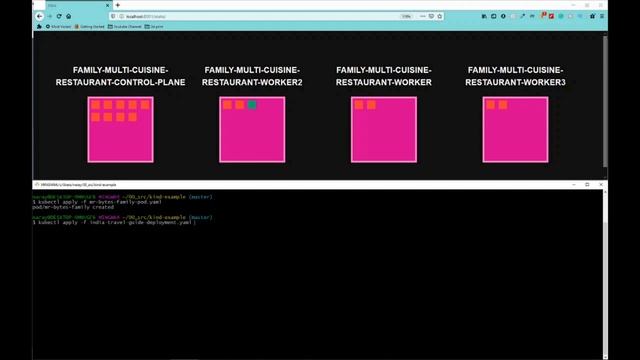640x360 pixels.
Task: Select first orange pod in WORKER2 node
Action: pos(227,105)
